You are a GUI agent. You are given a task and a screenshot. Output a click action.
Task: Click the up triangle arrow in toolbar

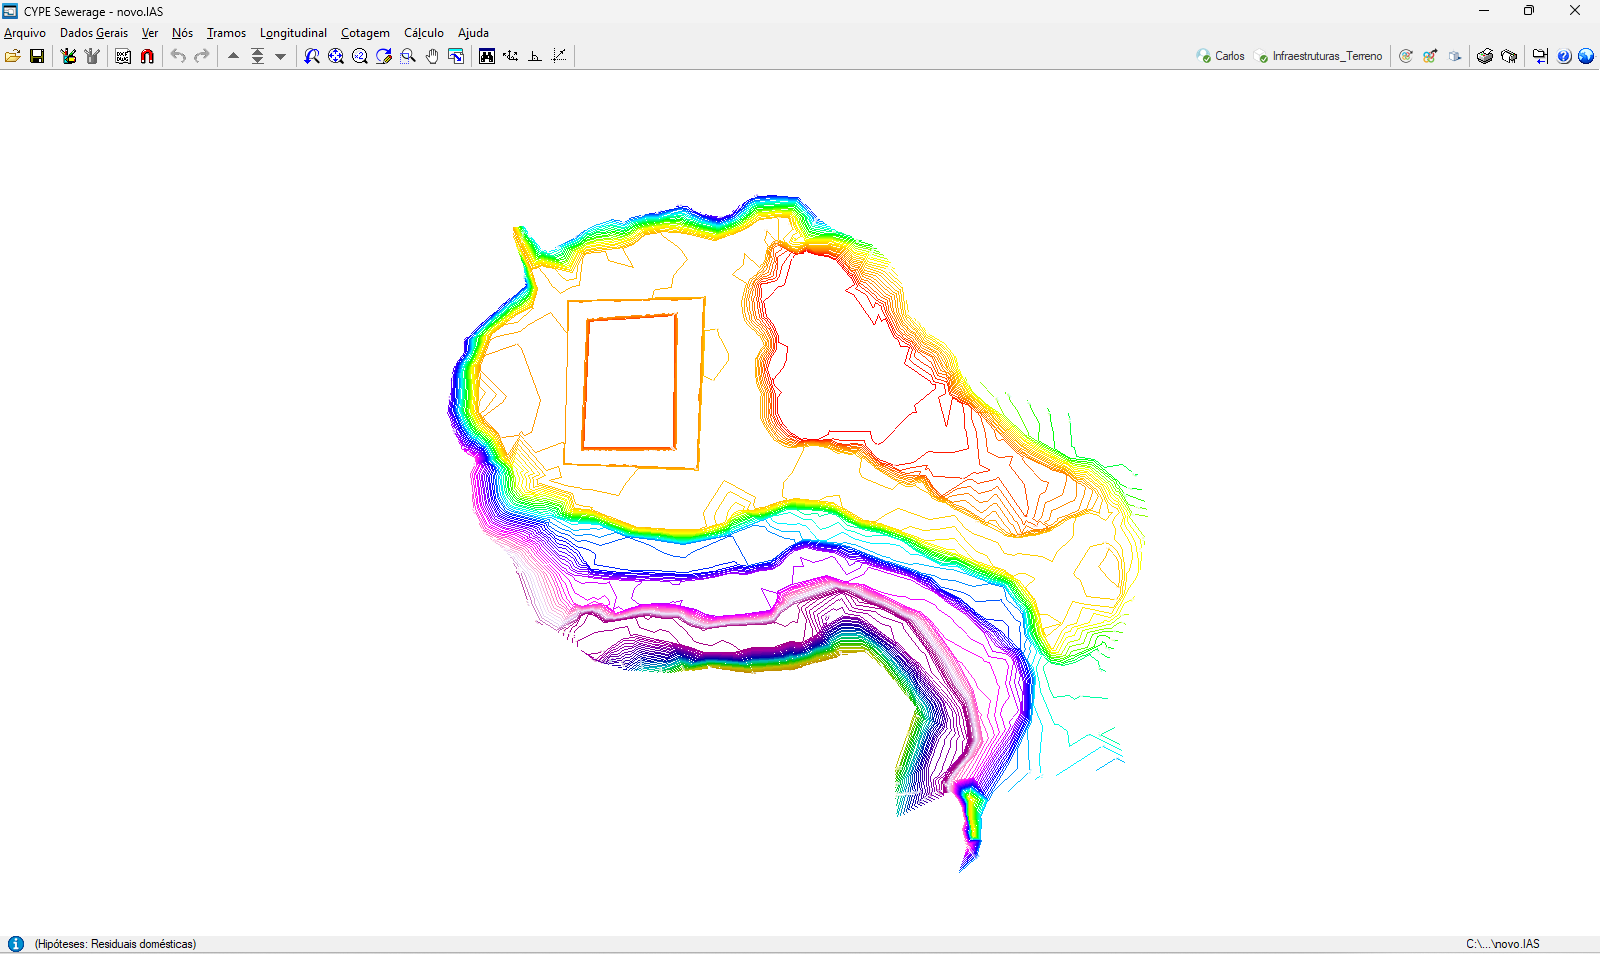[233, 56]
